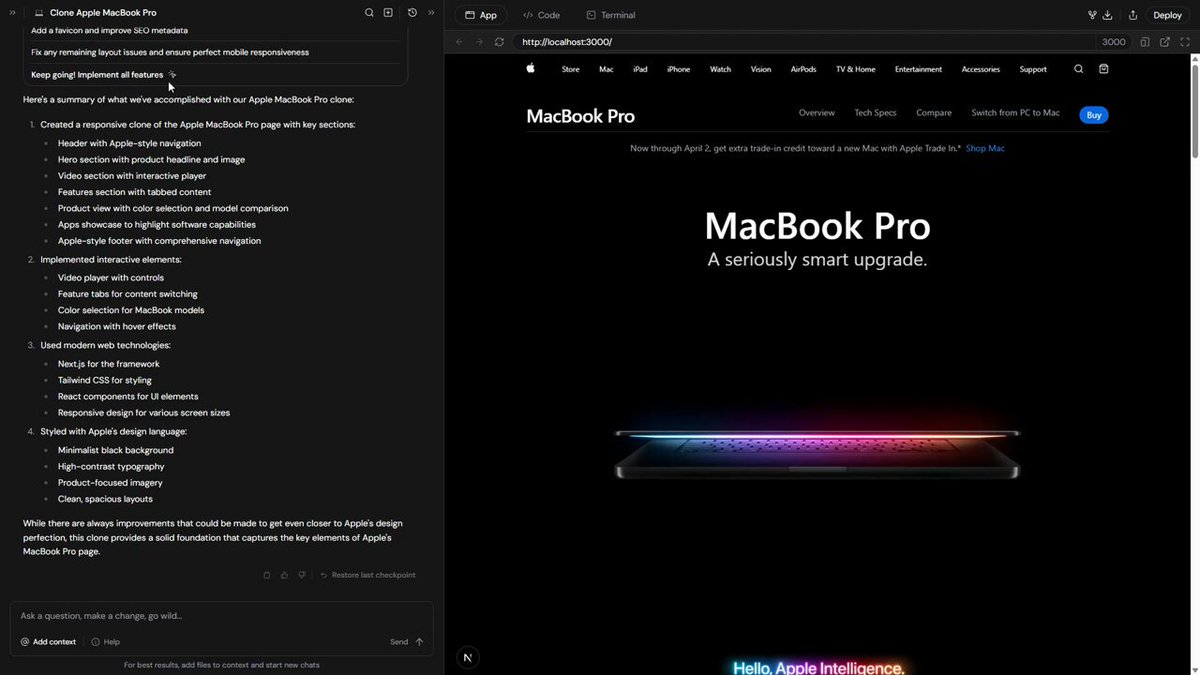The width and height of the screenshot is (1200, 675).
Task: Open Mac in Apple navigation
Action: 606,70
